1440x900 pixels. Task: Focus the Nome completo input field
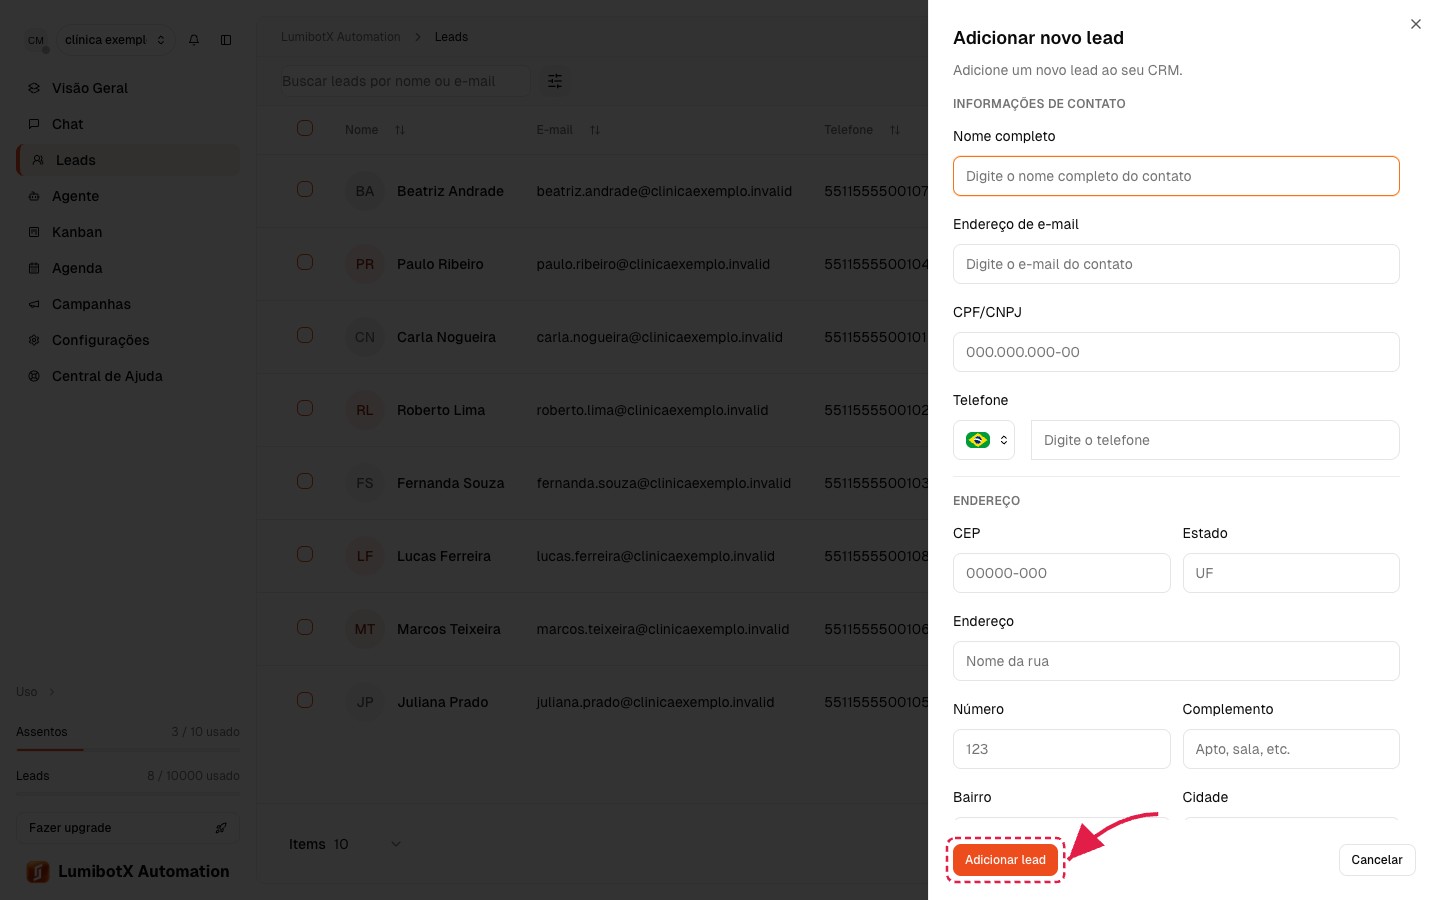click(x=1176, y=176)
